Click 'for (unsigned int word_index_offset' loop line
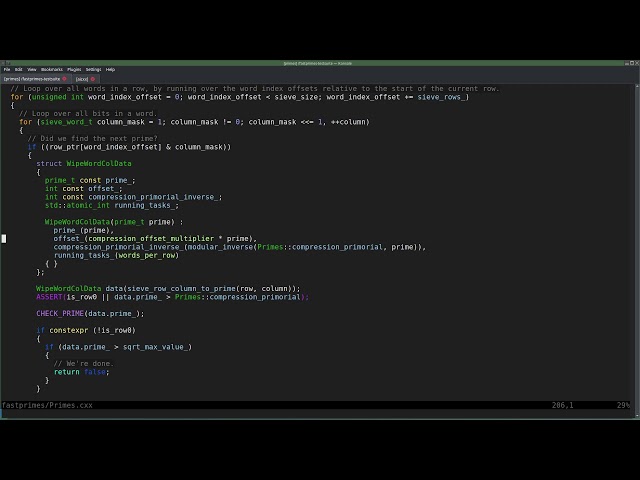Viewport: 640px width, 480px height. click(x=240, y=97)
